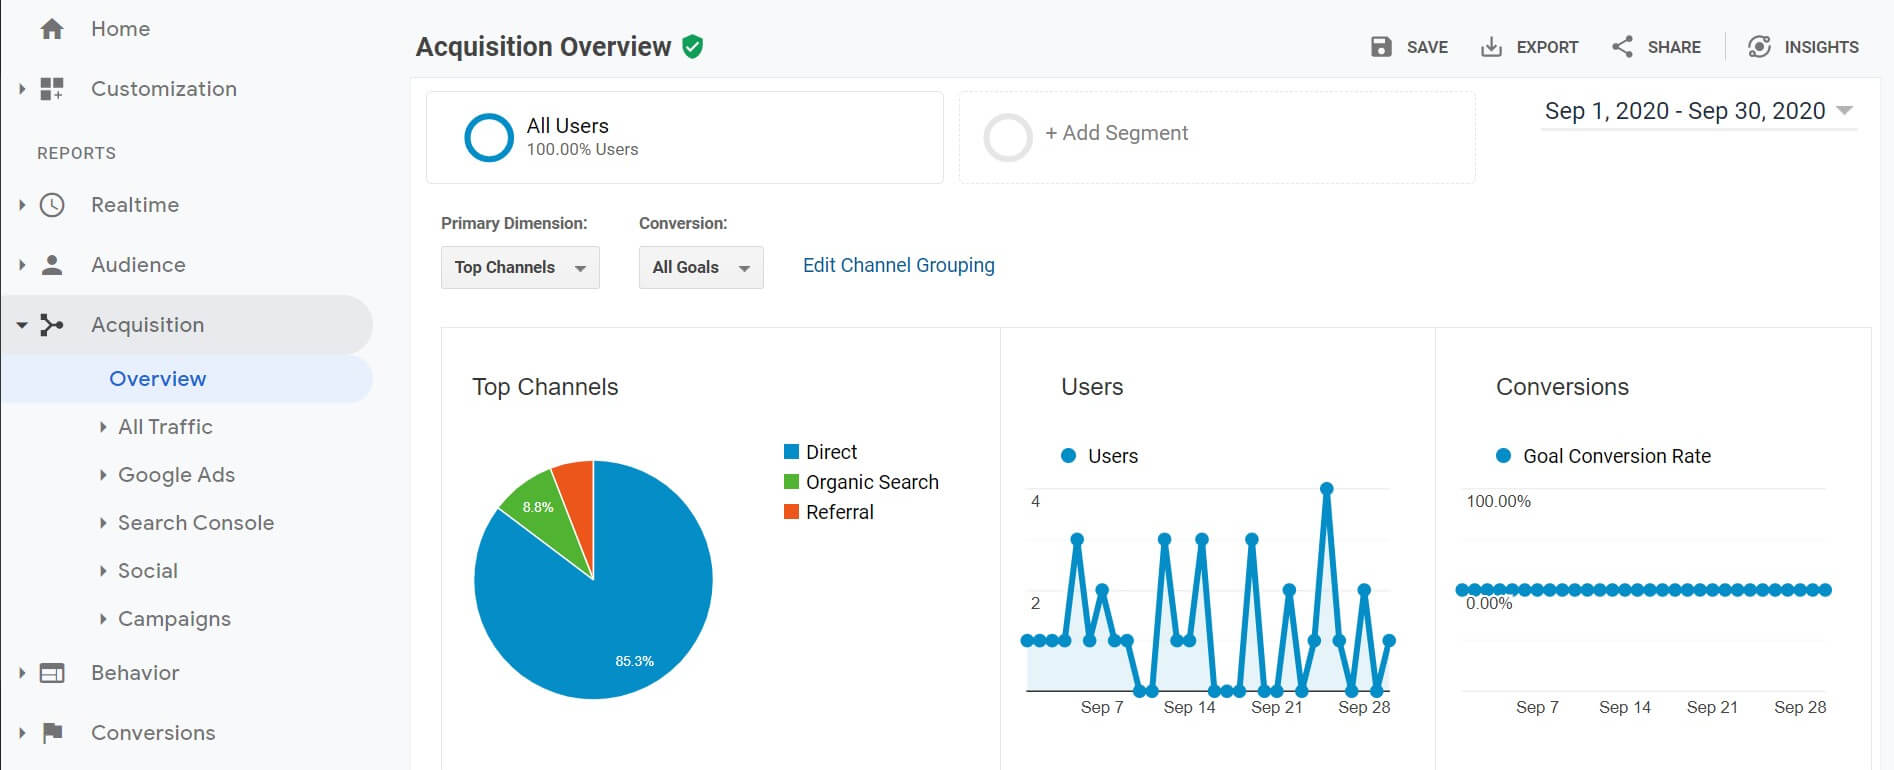Image resolution: width=1894 pixels, height=770 pixels.
Task: Click the Behavior window icon
Action: click(52, 673)
